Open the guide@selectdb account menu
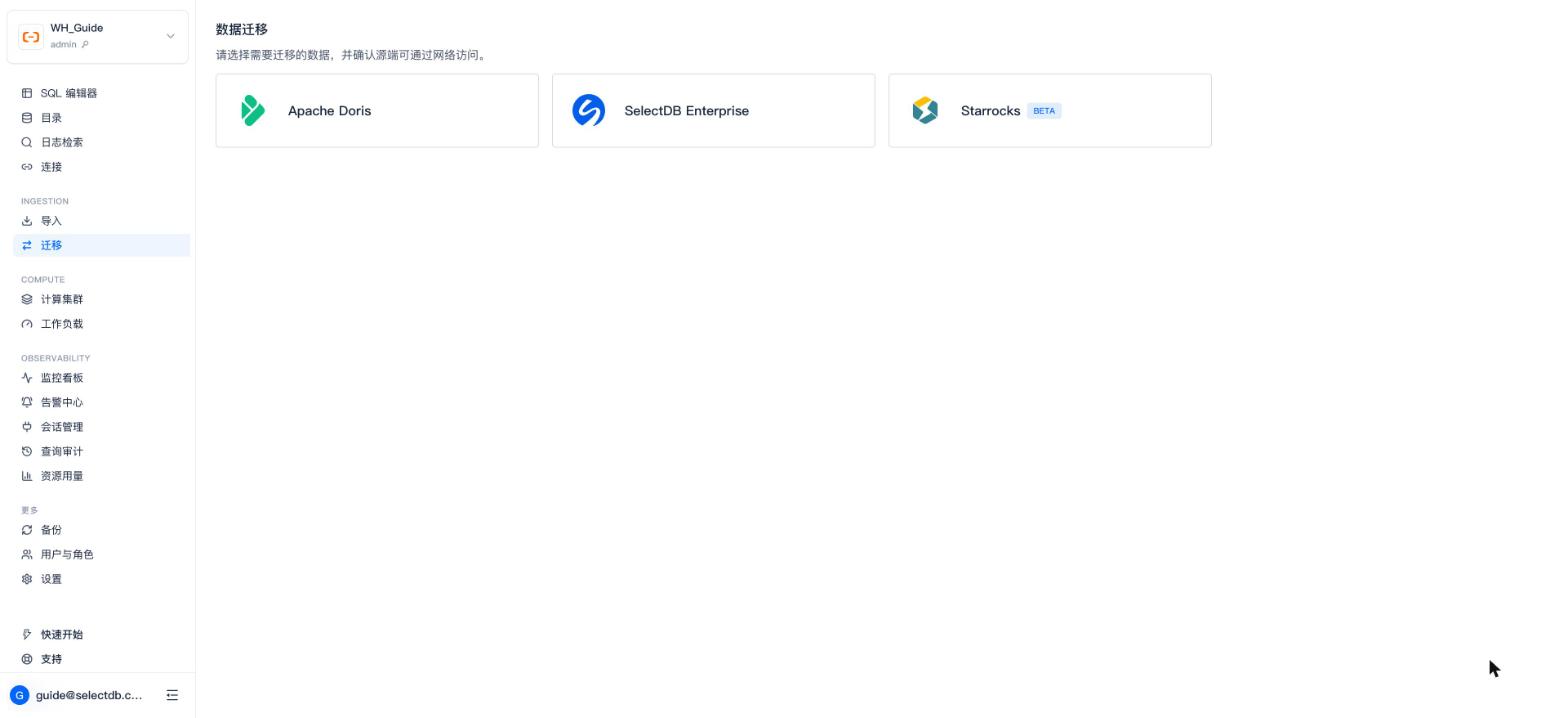This screenshot has width=1568, height=718. tap(76, 695)
